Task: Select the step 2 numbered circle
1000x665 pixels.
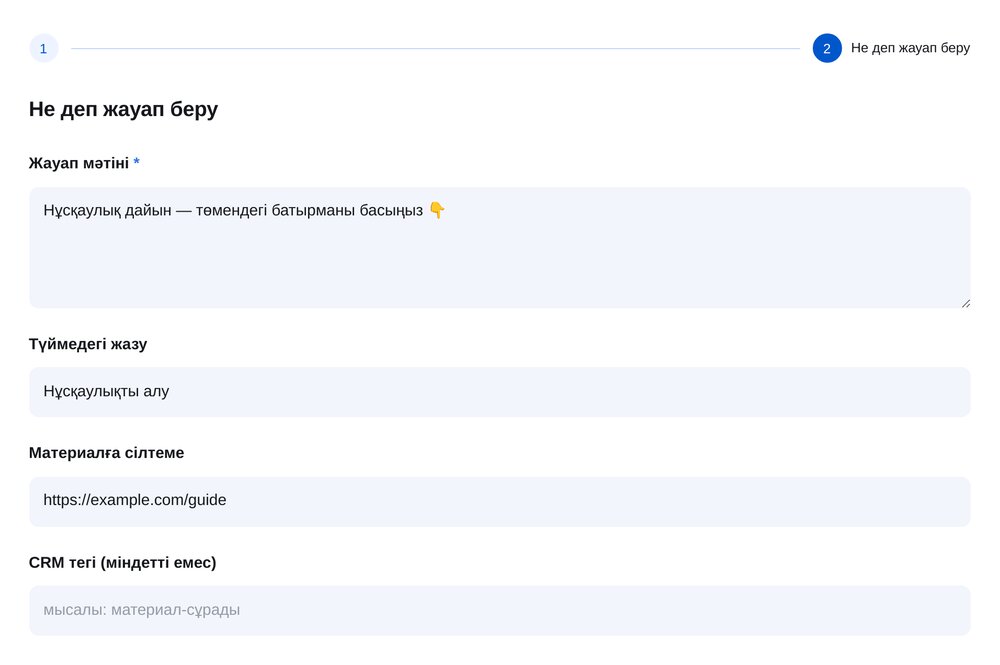Action: click(x=827, y=48)
